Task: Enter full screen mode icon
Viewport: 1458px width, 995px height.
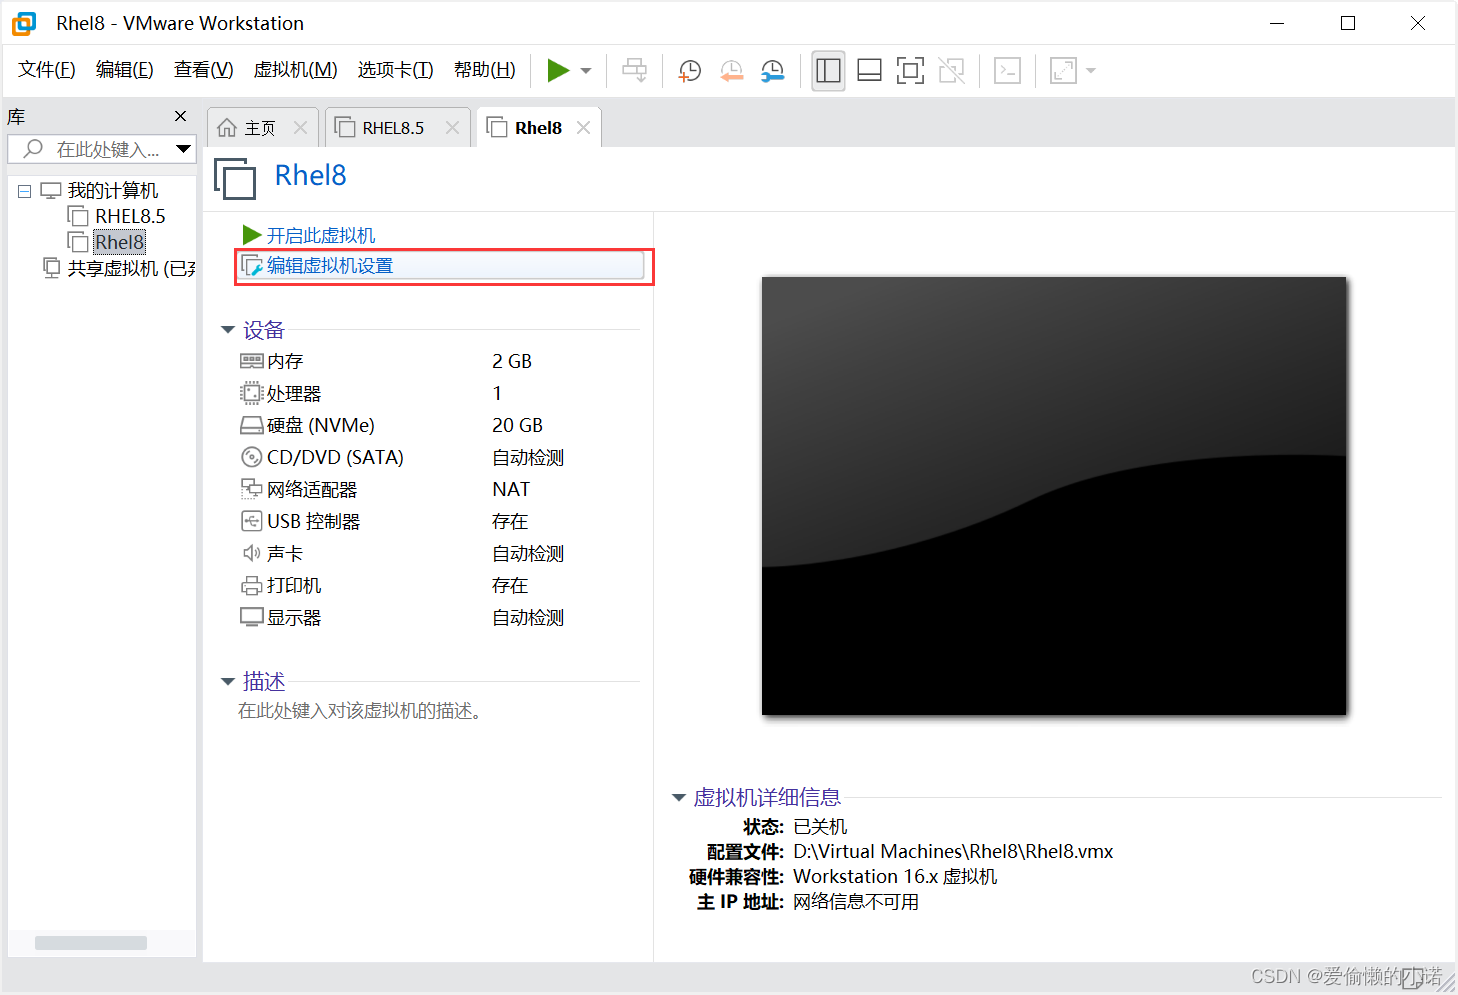Action: (x=910, y=70)
